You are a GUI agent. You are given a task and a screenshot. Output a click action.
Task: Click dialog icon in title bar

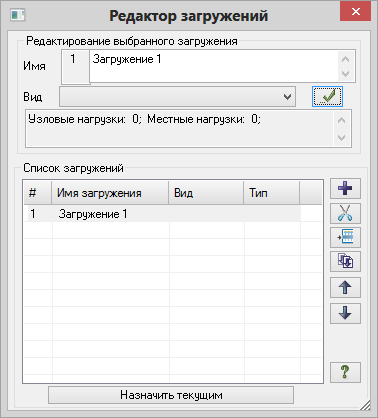click(x=18, y=15)
